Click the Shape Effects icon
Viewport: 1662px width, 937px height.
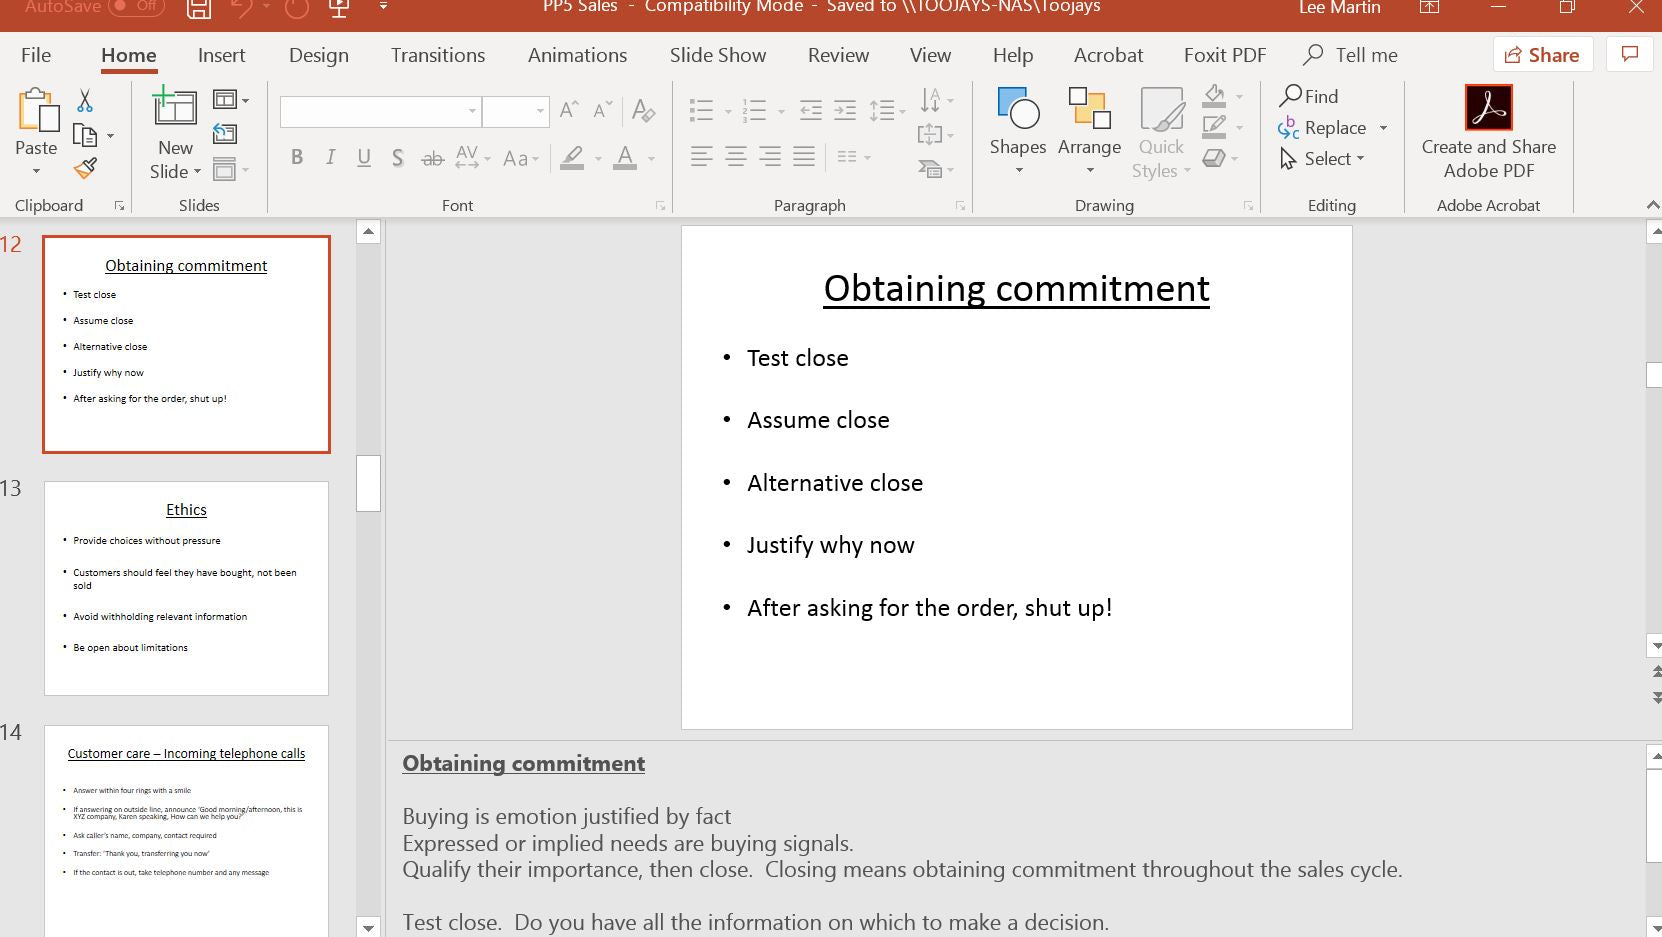point(1214,158)
